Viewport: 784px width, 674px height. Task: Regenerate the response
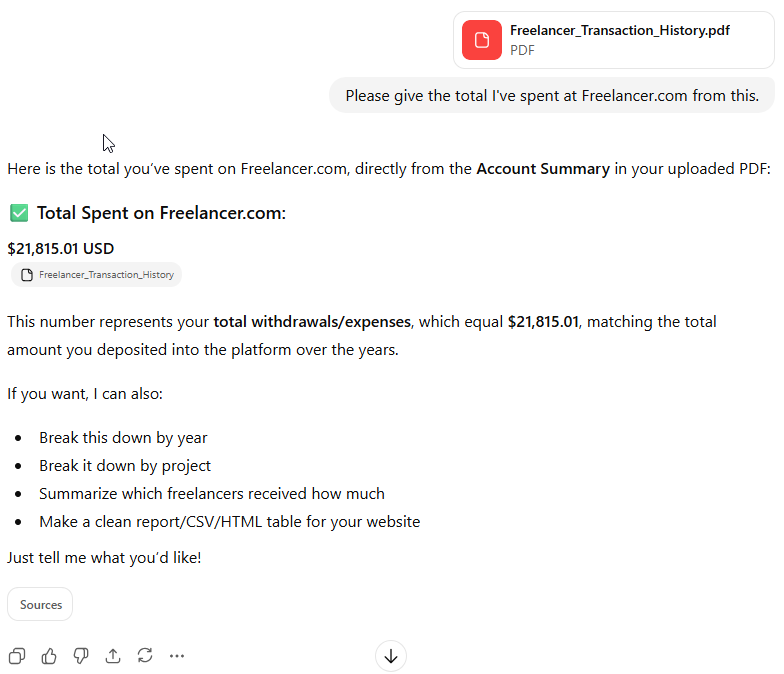coord(145,656)
